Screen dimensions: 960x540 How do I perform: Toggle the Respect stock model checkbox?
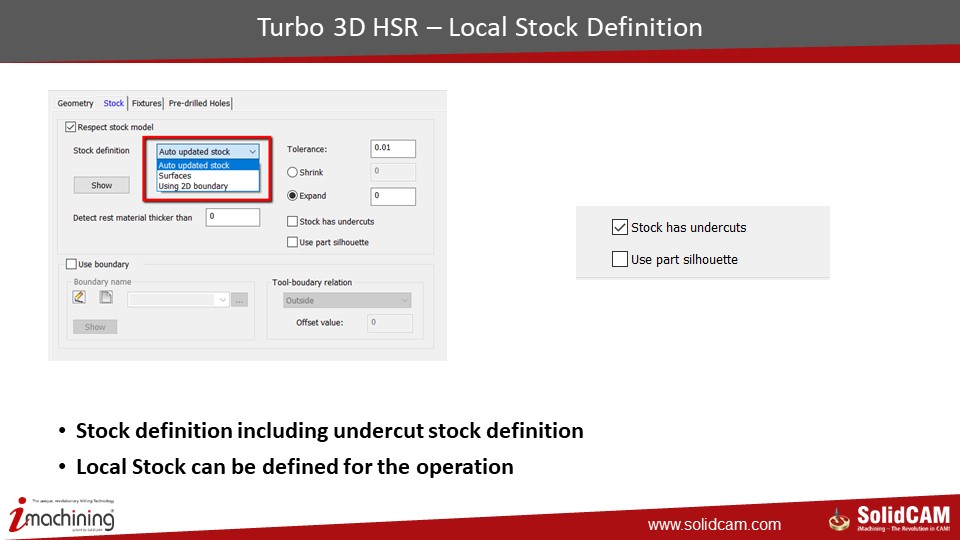[x=71, y=127]
